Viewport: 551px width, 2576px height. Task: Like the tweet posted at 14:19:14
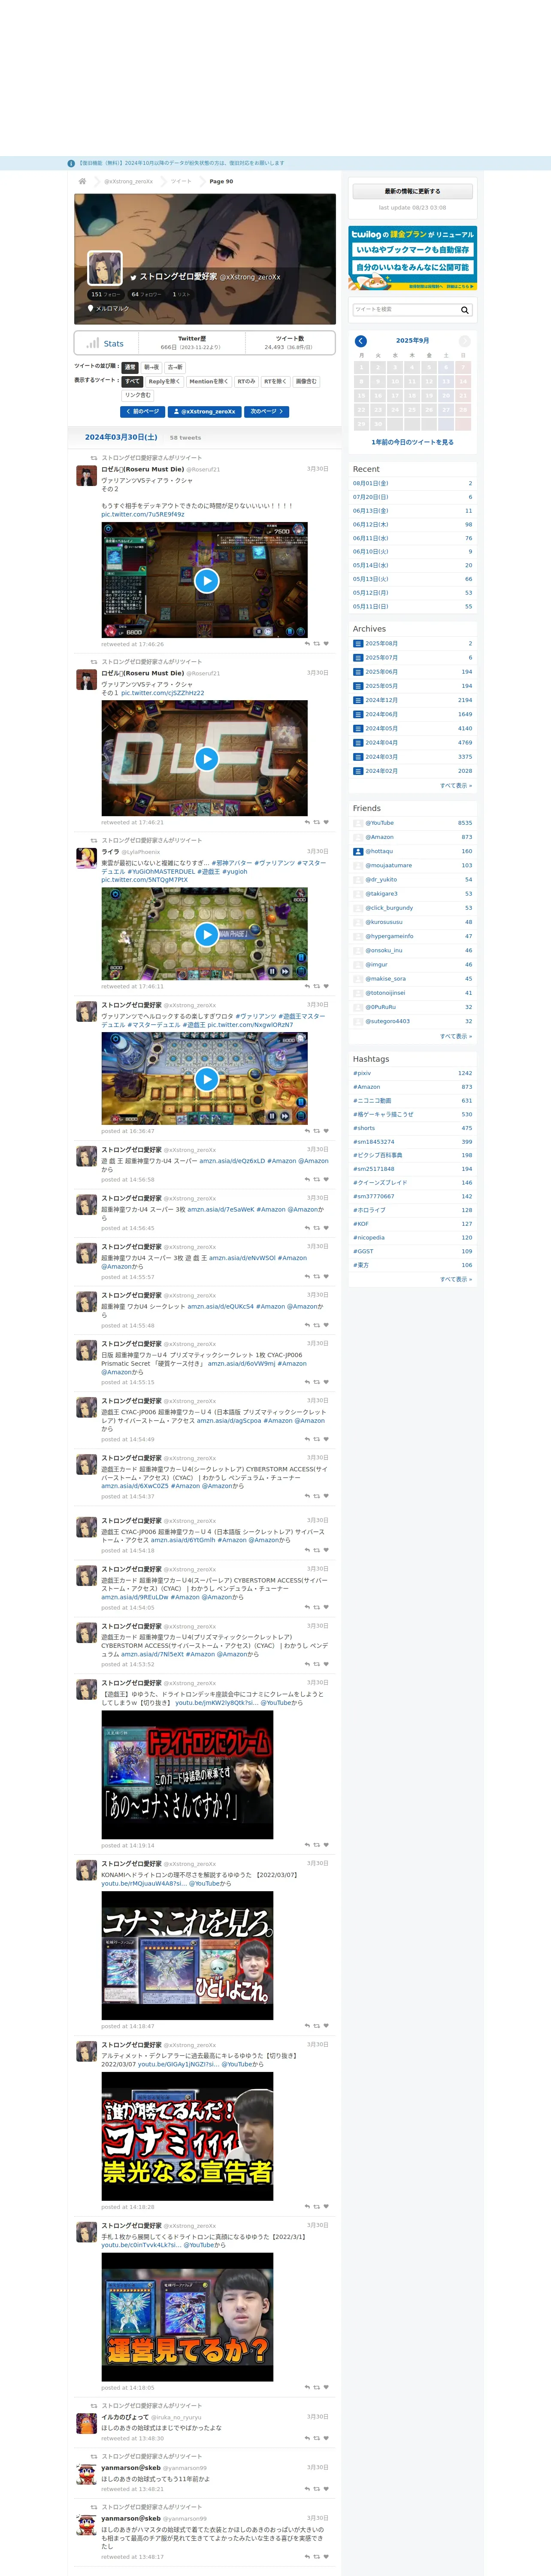tap(326, 1845)
